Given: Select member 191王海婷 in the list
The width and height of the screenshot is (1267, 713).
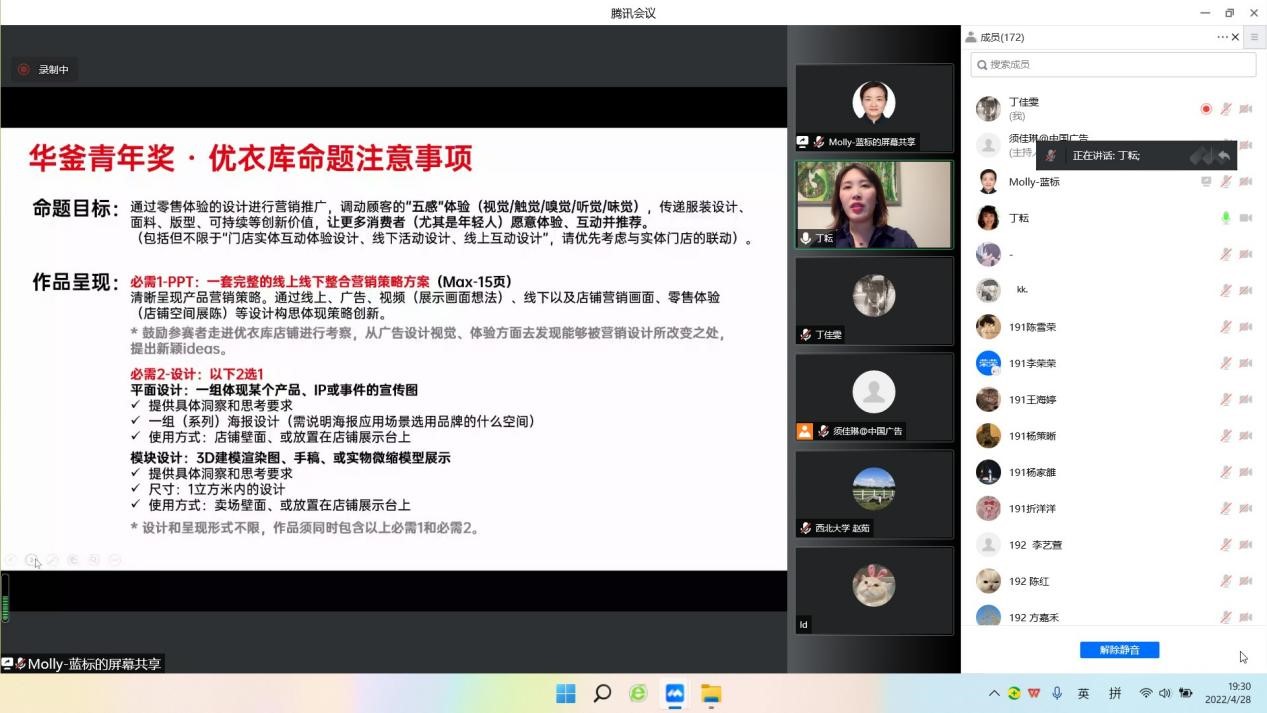Looking at the screenshot, I should pos(1113,400).
